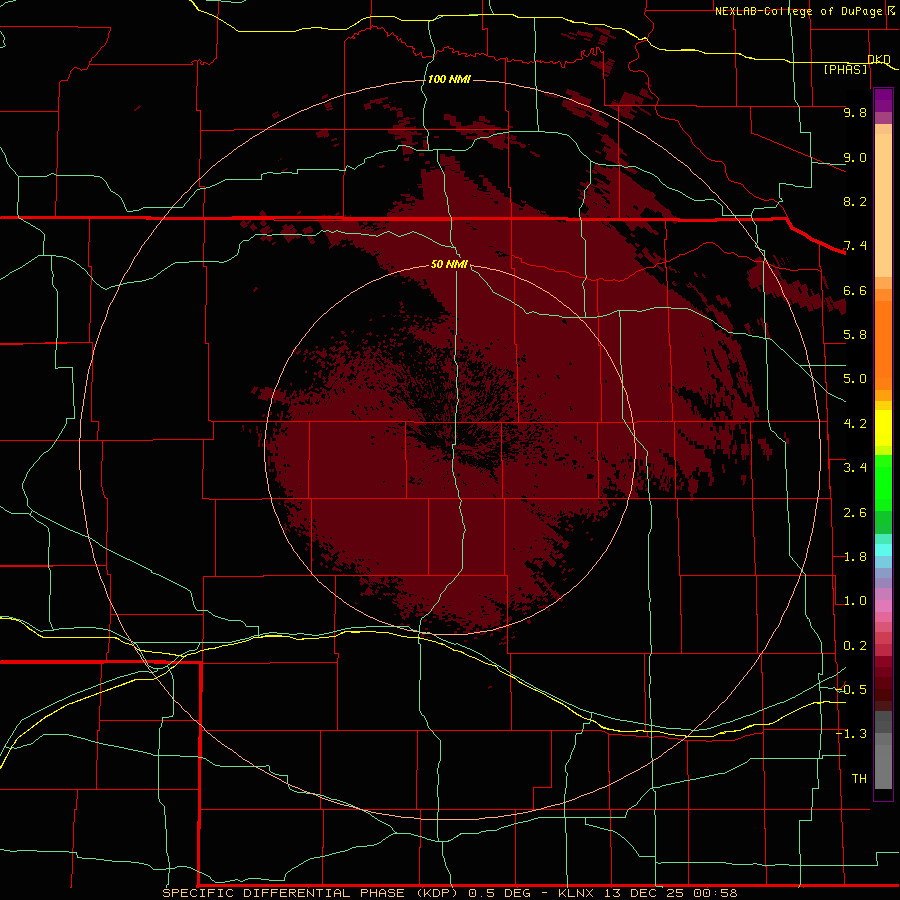Click the 0.2 value on color scale
The height and width of the screenshot is (900, 900).
click(x=855, y=646)
